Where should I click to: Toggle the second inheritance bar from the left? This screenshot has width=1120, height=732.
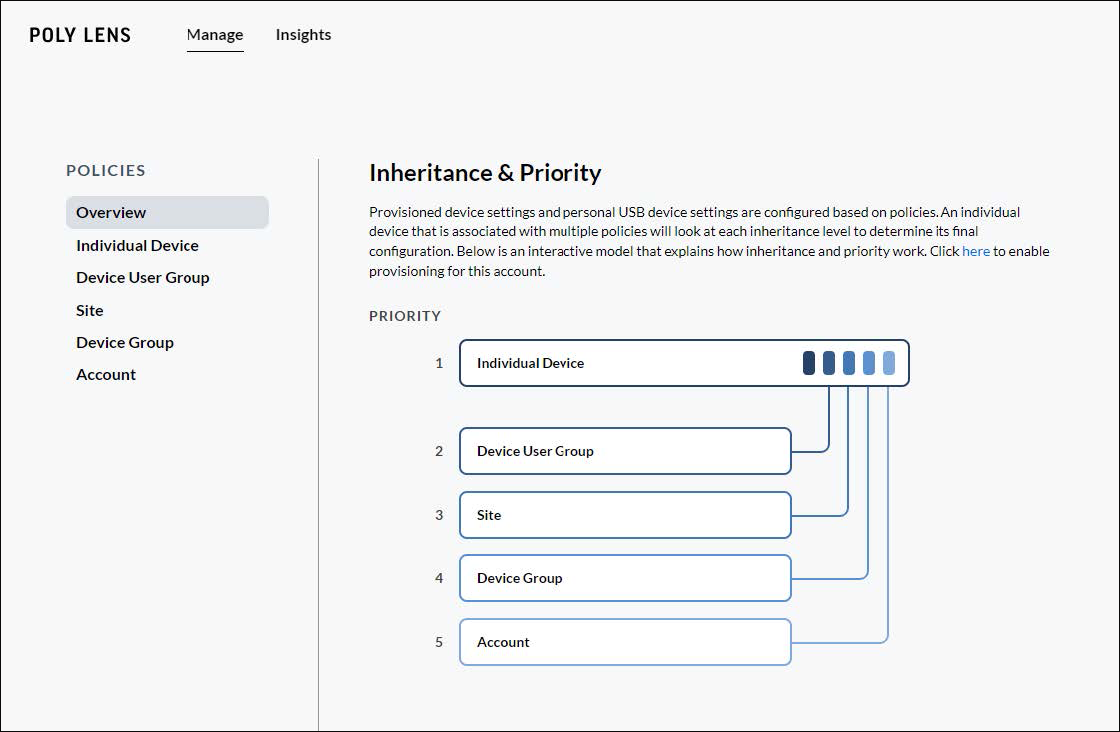(x=828, y=363)
